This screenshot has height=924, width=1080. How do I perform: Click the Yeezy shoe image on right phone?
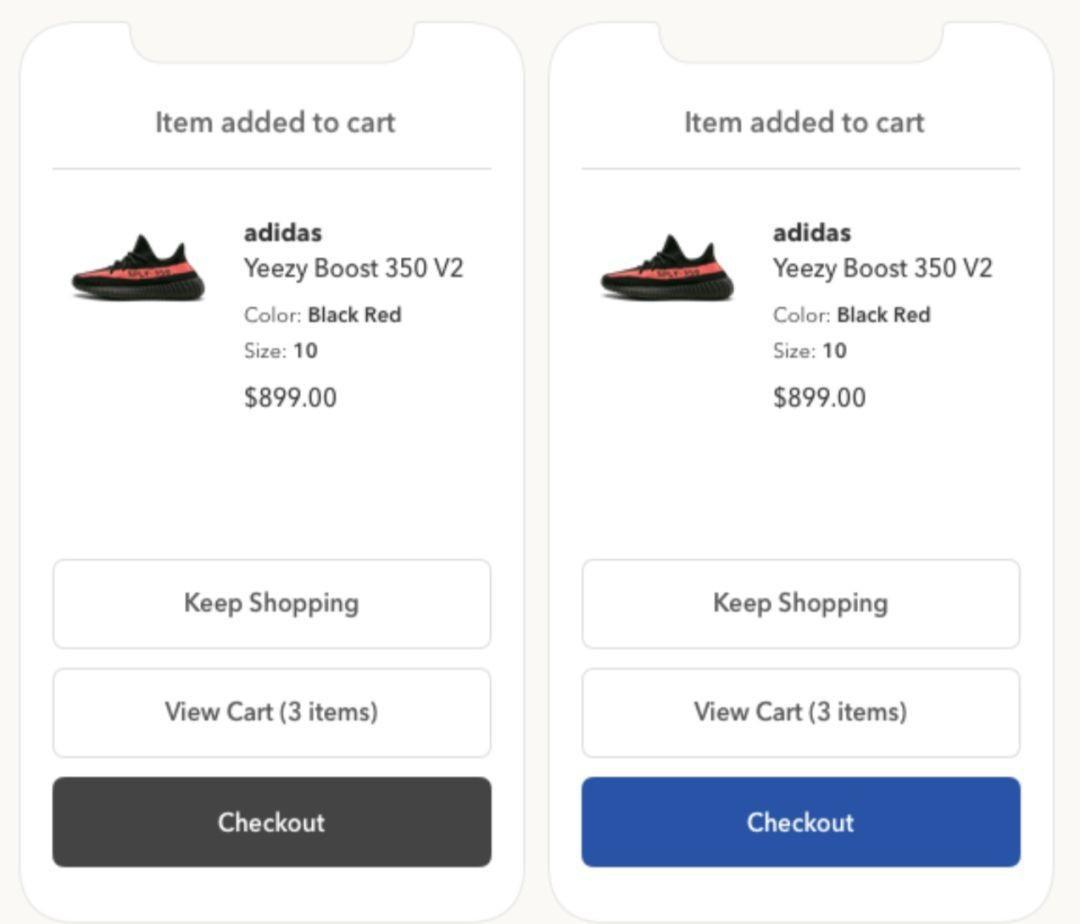click(667, 268)
